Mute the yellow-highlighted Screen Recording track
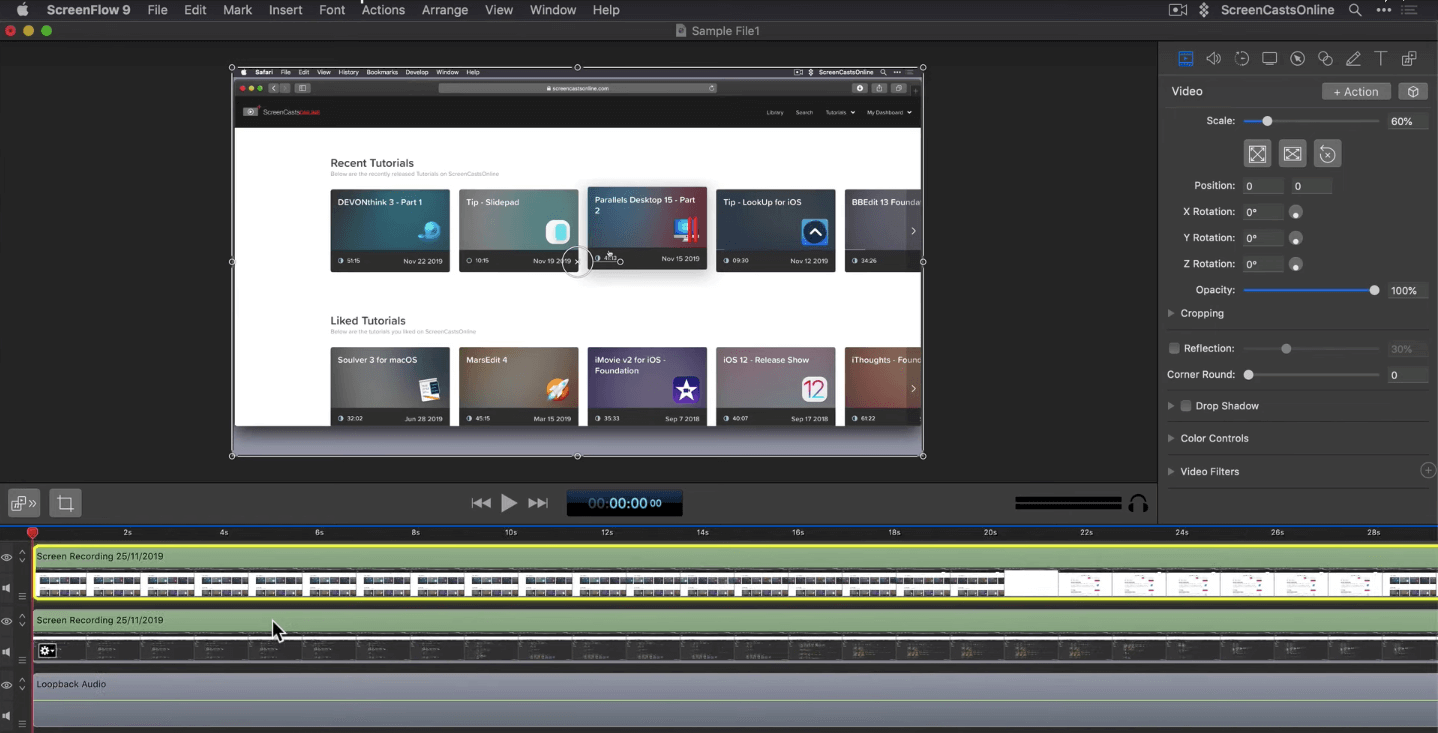1438x733 pixels. pos(6,588)
